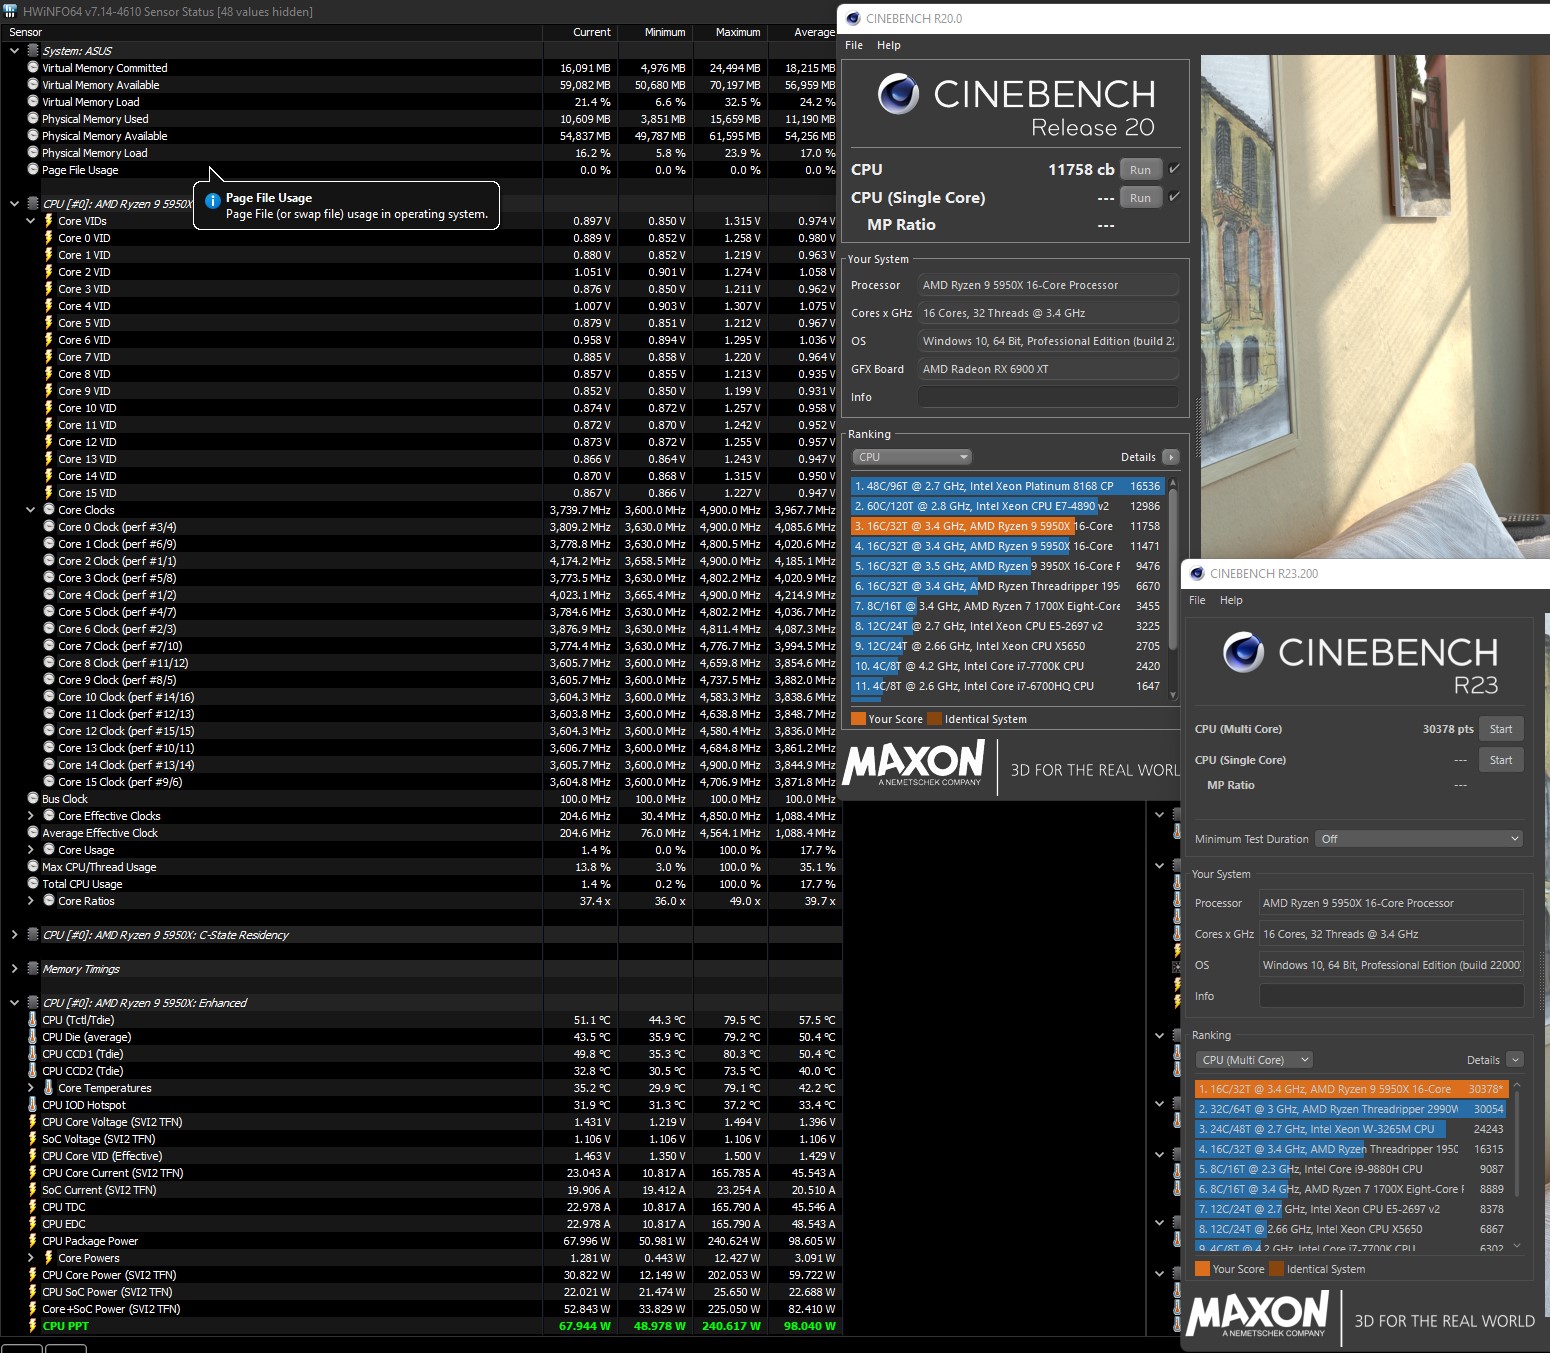Start the CPU (Single Core) test in R23

tap(1501, 760)
